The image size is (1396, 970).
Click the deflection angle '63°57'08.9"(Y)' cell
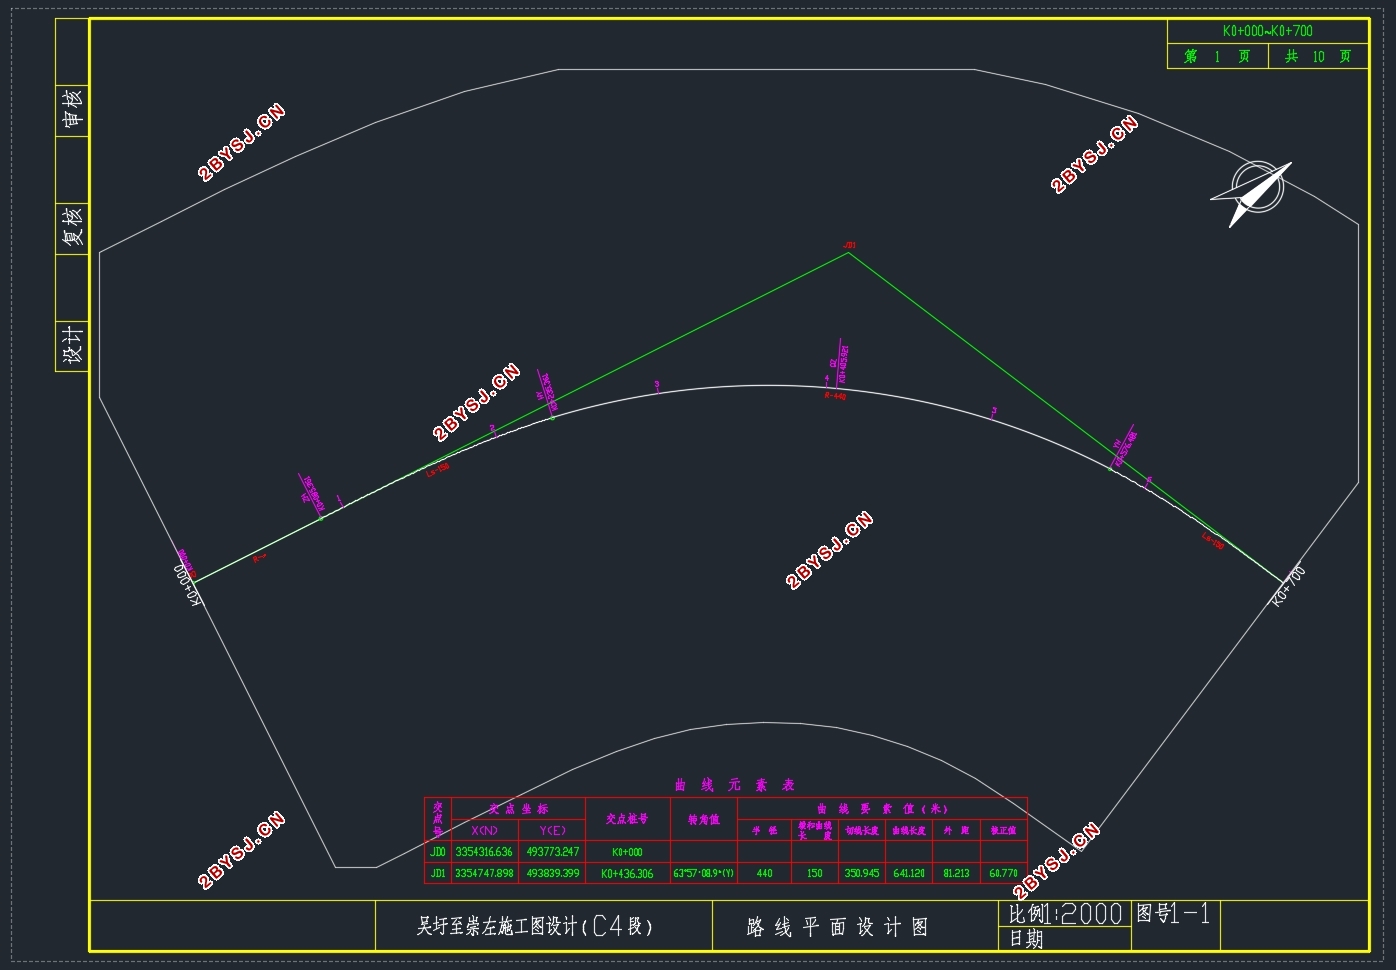click(x=704, y=873)
